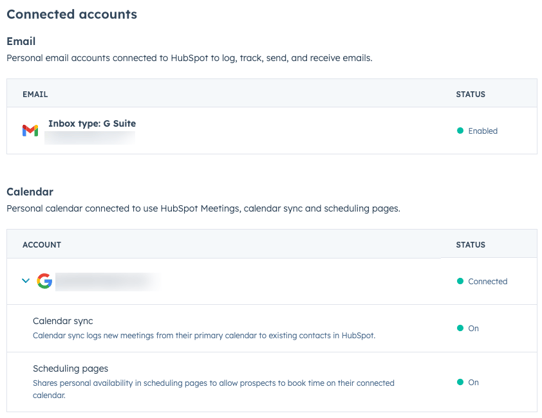Click the 'Email' section heading
This screenshot has width=542, height=418.
coord(21,41)
